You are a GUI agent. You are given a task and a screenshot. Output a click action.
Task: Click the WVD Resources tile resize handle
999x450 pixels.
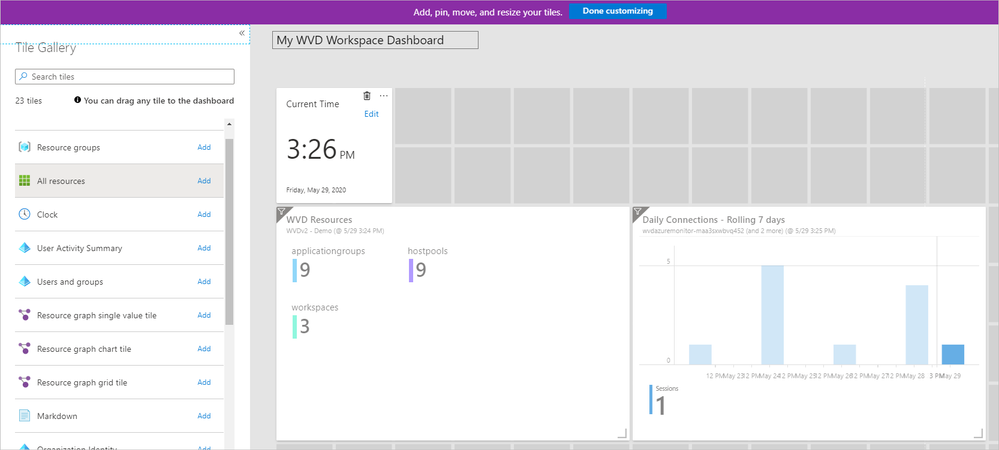[x=622, y=433]
